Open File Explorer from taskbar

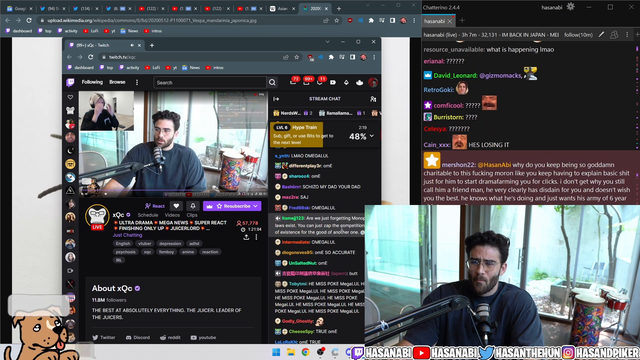(291, 352)
